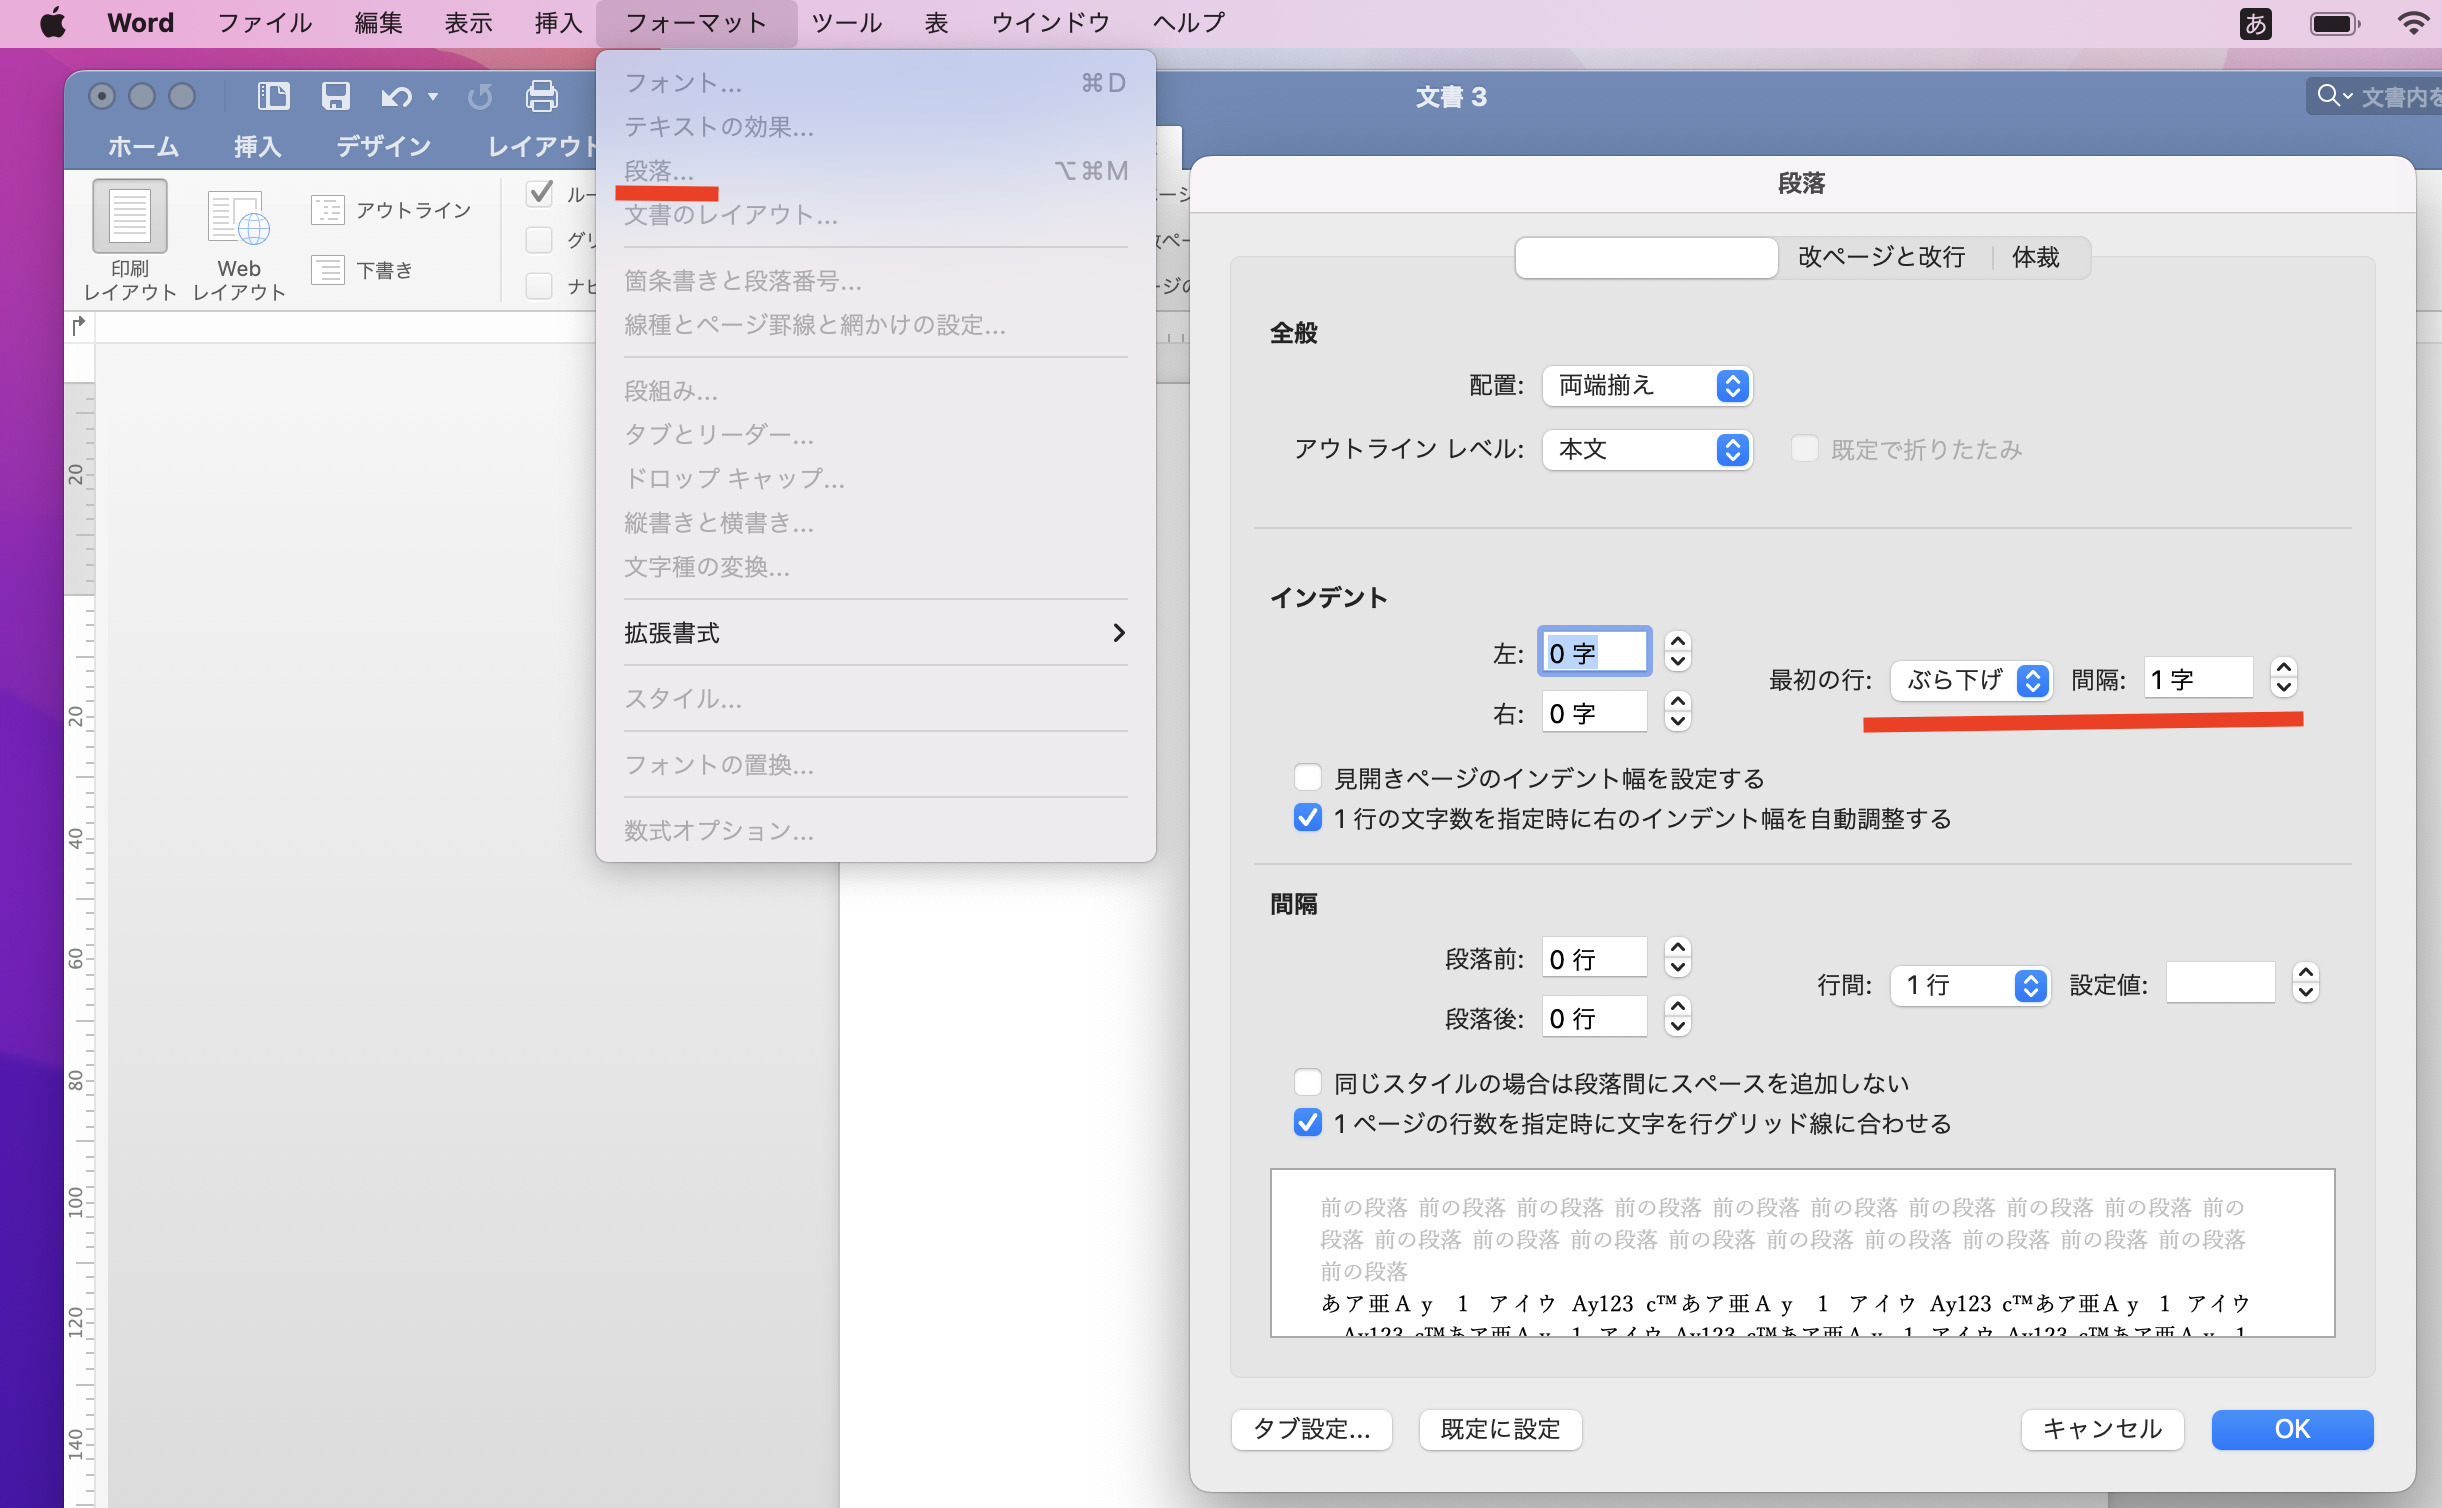The image size is (2442, 1508).
Task: Open the Apple menu
Action: (52, 22)
